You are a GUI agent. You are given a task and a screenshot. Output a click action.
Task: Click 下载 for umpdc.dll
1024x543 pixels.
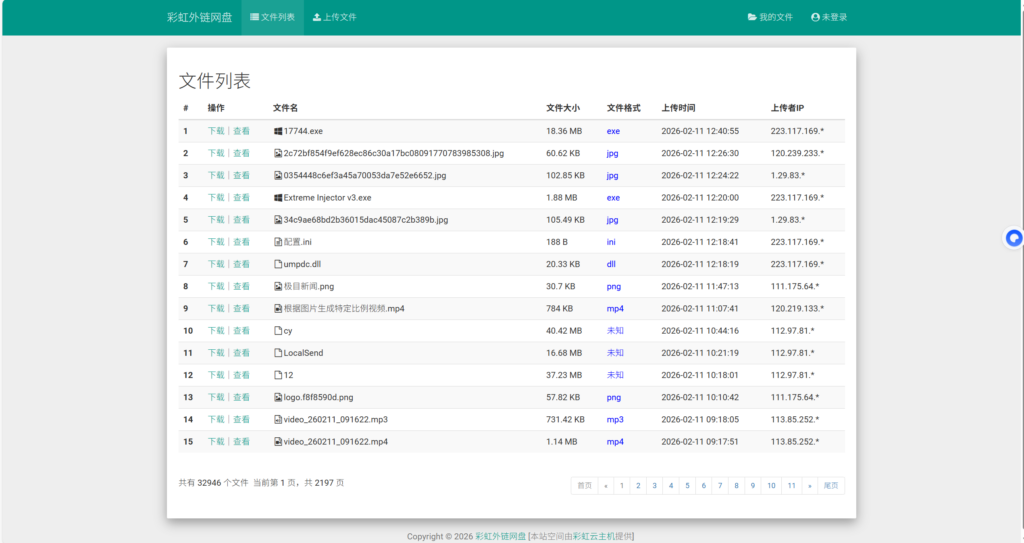tap(216, 265)
